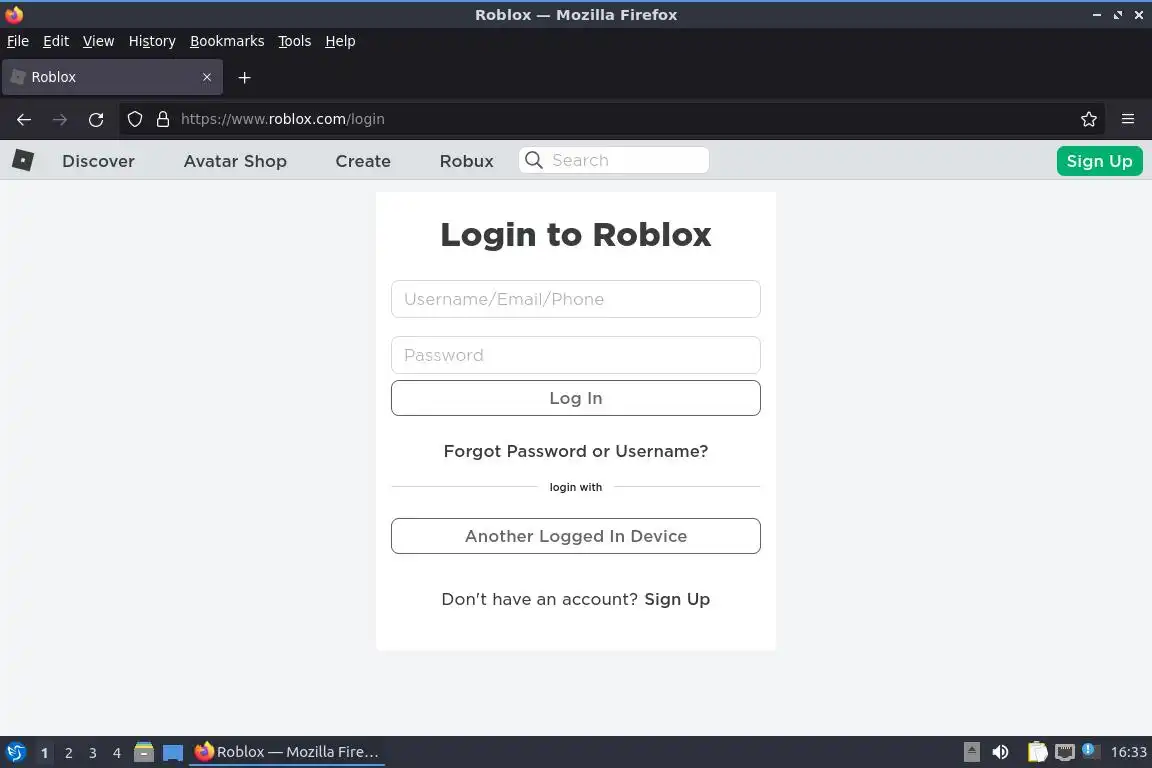The image size is (1152, 768).
Task: Open the Create navigation link
Action: pyautogui.click(x=363, y=161)
